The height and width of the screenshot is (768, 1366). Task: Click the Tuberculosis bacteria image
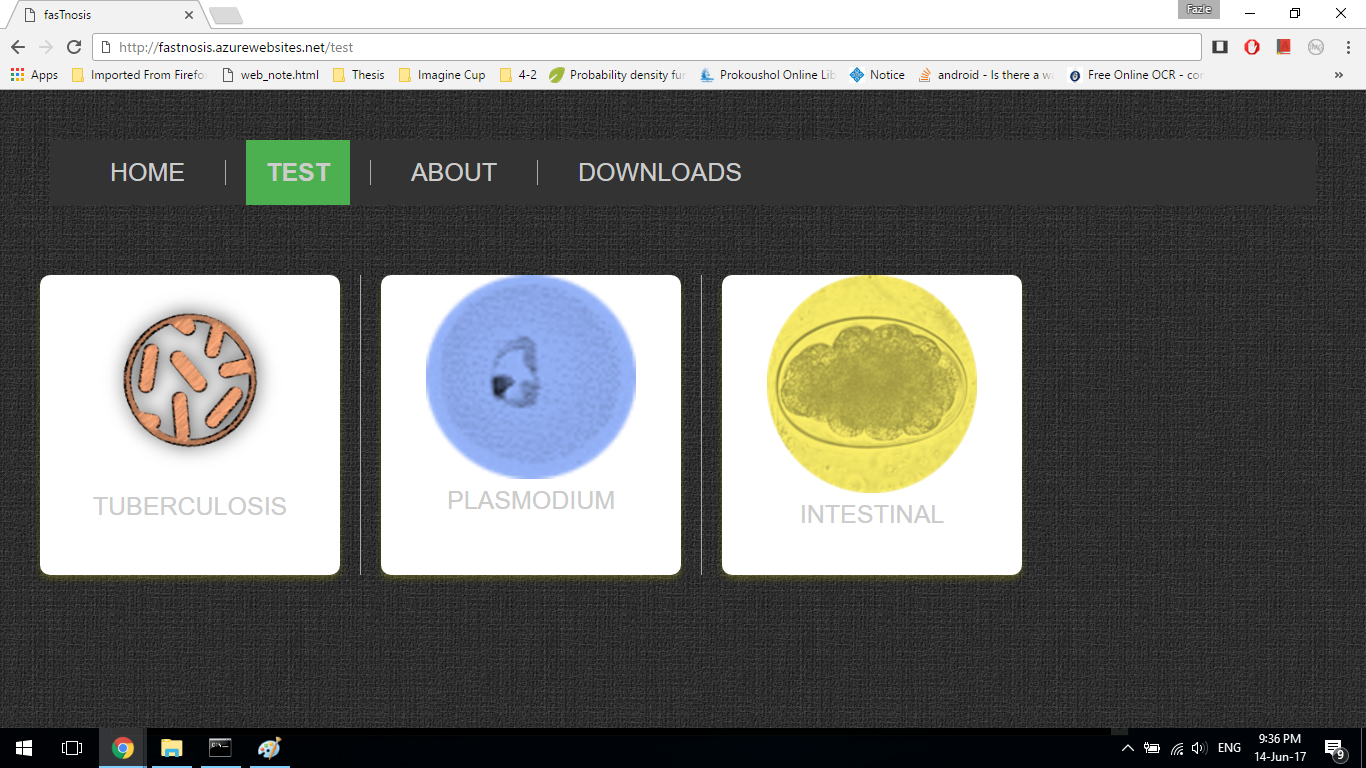(x=190, y=378)
